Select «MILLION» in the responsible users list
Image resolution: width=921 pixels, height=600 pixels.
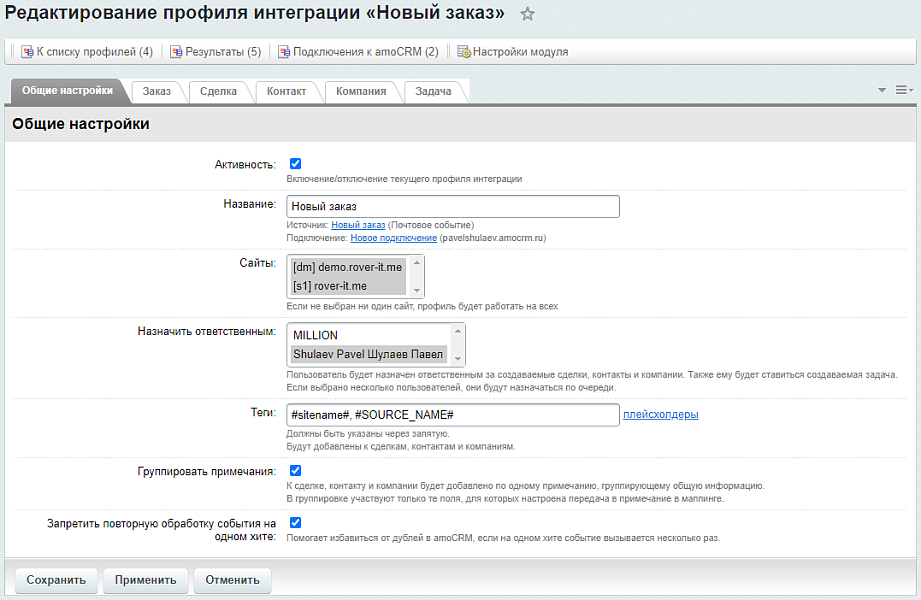[x=316, y=333]
